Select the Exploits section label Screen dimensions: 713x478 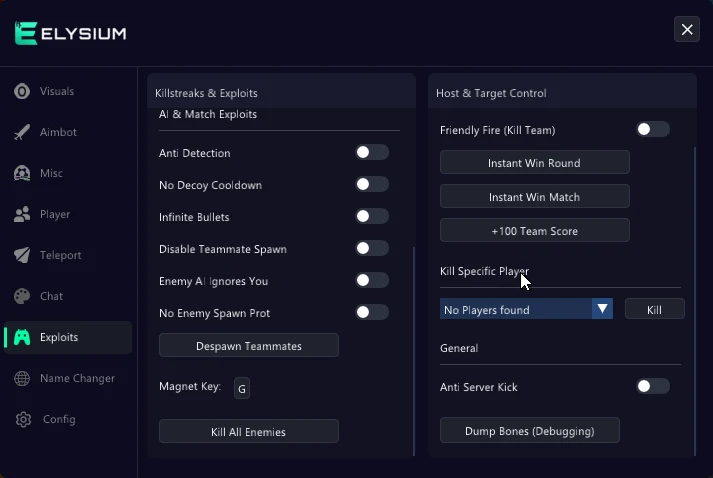[59, 337]
